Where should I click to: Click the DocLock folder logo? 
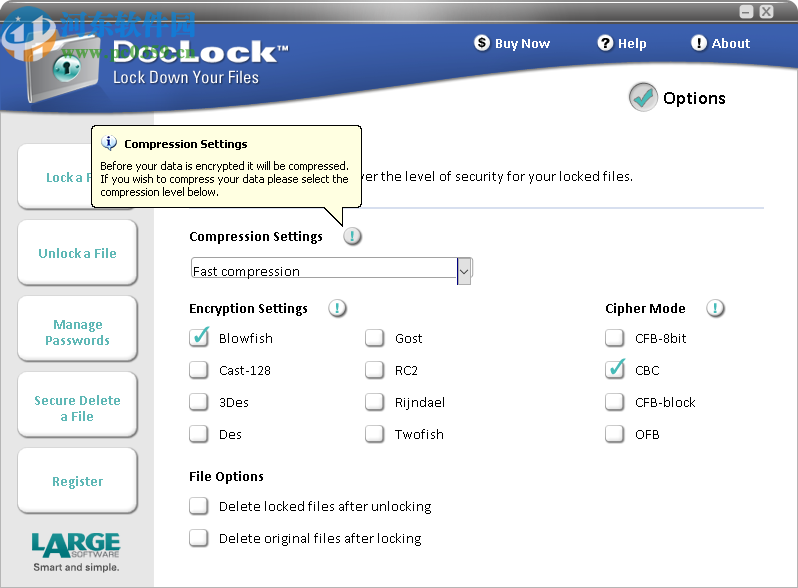64,69
